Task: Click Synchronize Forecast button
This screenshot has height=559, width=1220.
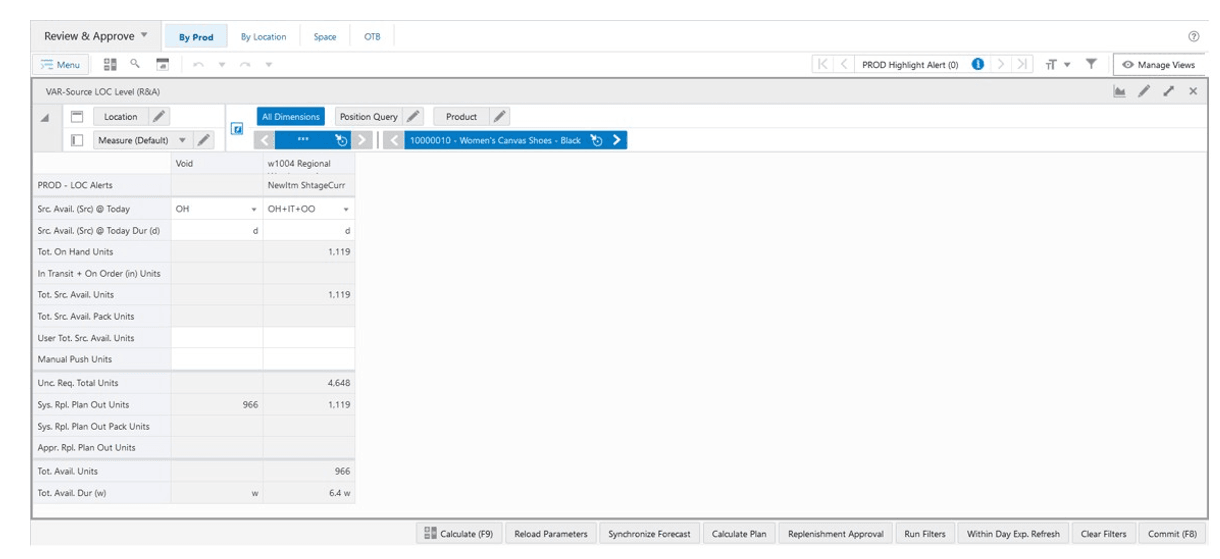Action: pos(649,534)
